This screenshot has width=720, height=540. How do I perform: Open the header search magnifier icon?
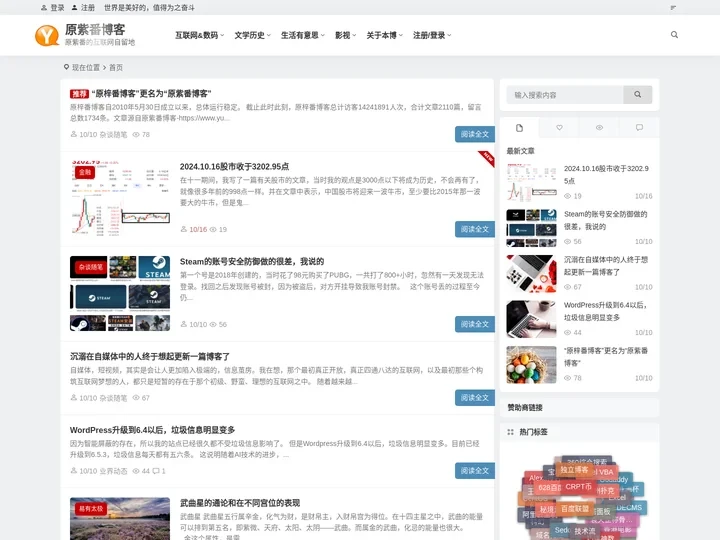point(674,34)
